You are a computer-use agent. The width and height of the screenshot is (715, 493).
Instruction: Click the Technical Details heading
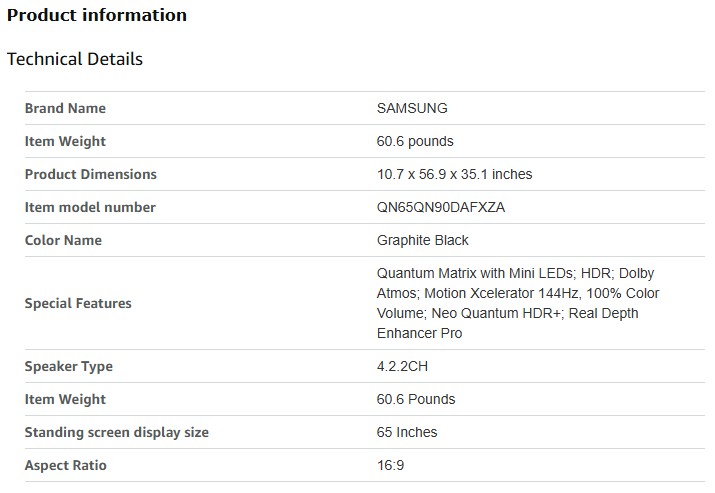point(75,59)
